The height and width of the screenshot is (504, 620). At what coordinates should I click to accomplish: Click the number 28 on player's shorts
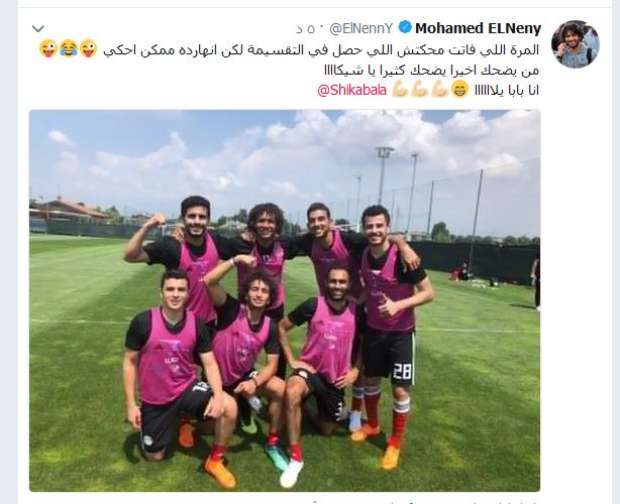(x=402, y=372)
